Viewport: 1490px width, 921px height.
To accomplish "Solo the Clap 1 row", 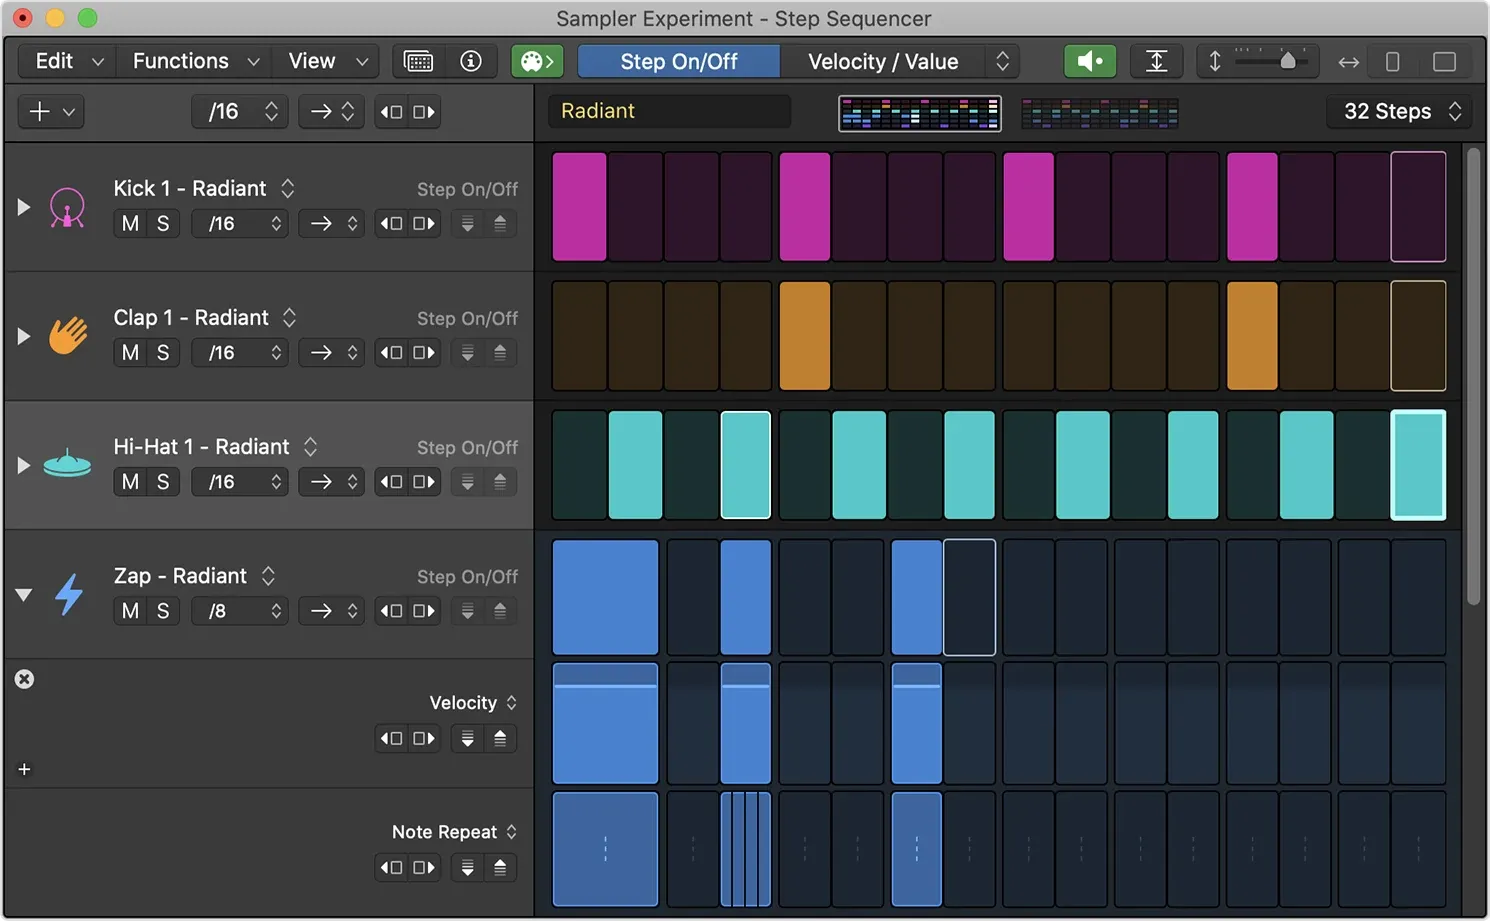I will click(163, 353).
